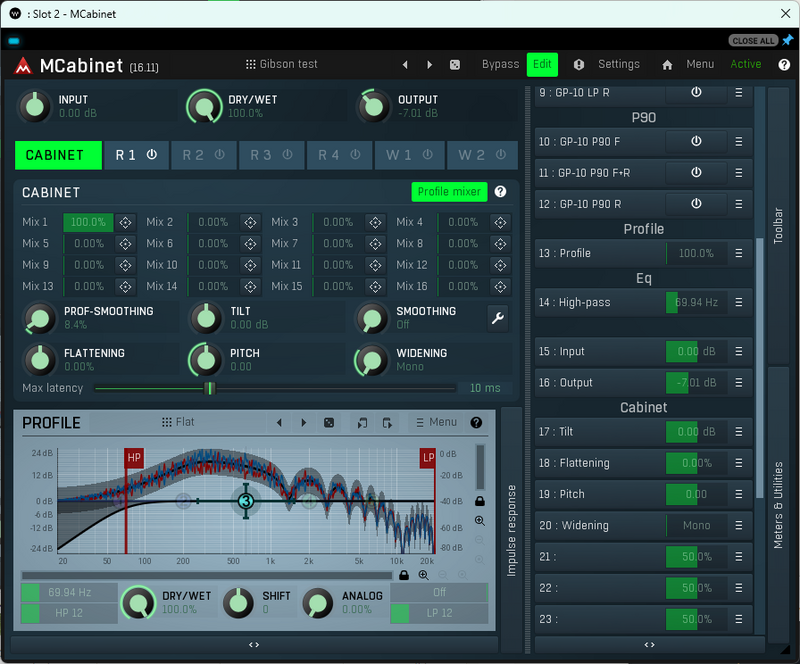Toggle power for 10 : GP-10 P90 F
This screenshot has width=800, height=664.
(696, 141)
